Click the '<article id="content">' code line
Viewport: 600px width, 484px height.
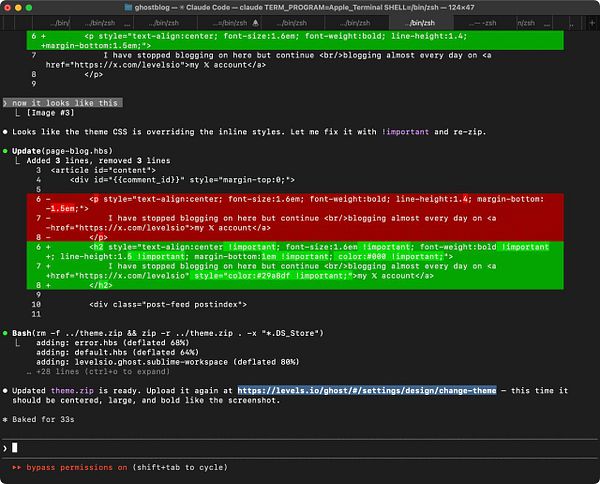coord(103,170)
